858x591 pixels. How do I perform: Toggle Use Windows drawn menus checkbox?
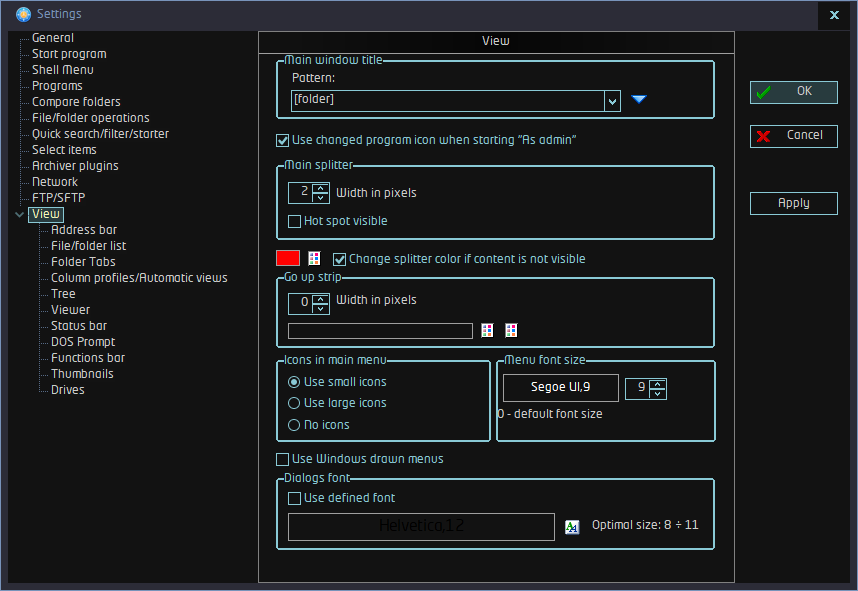coord(282,459)
